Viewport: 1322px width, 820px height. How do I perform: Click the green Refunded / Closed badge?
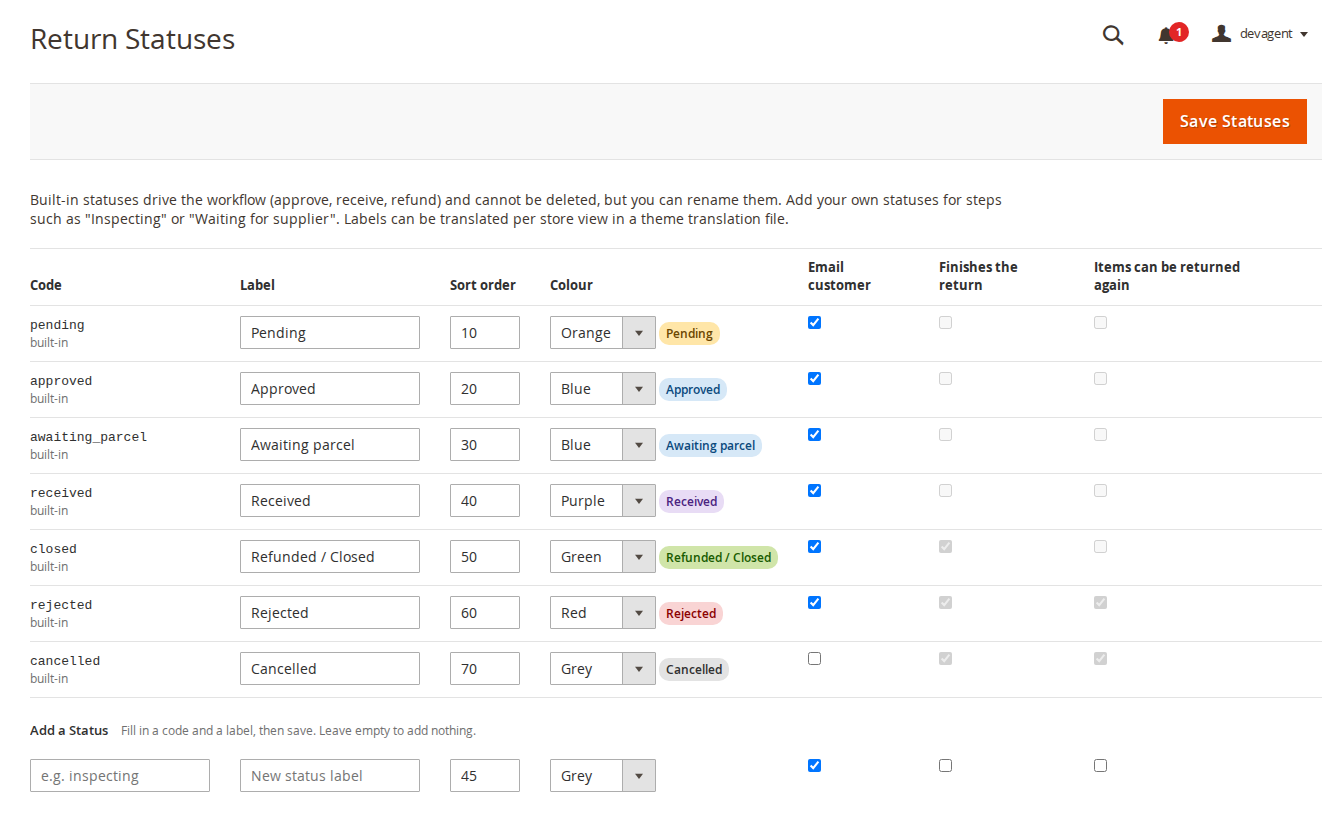(x=718, y=557)
